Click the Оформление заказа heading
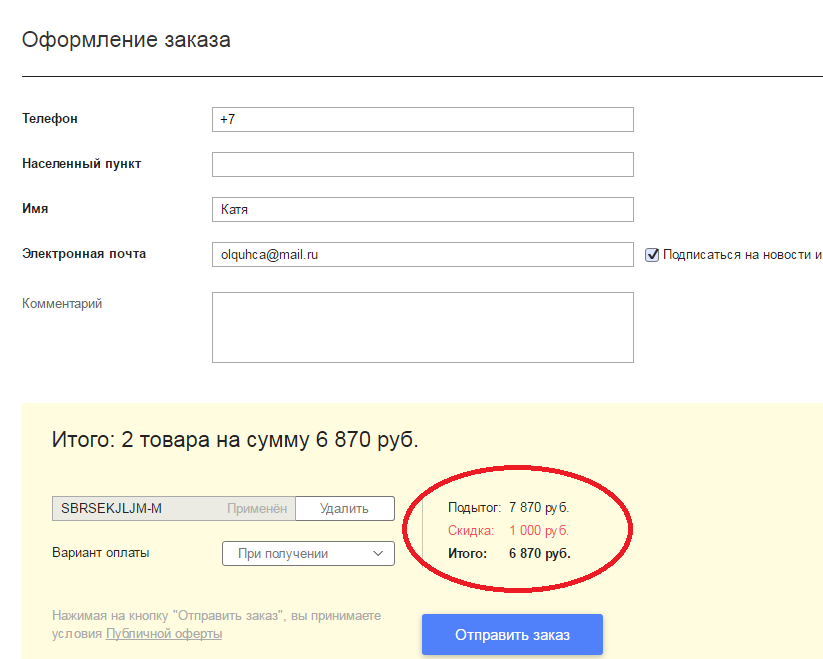 (126, 40)
